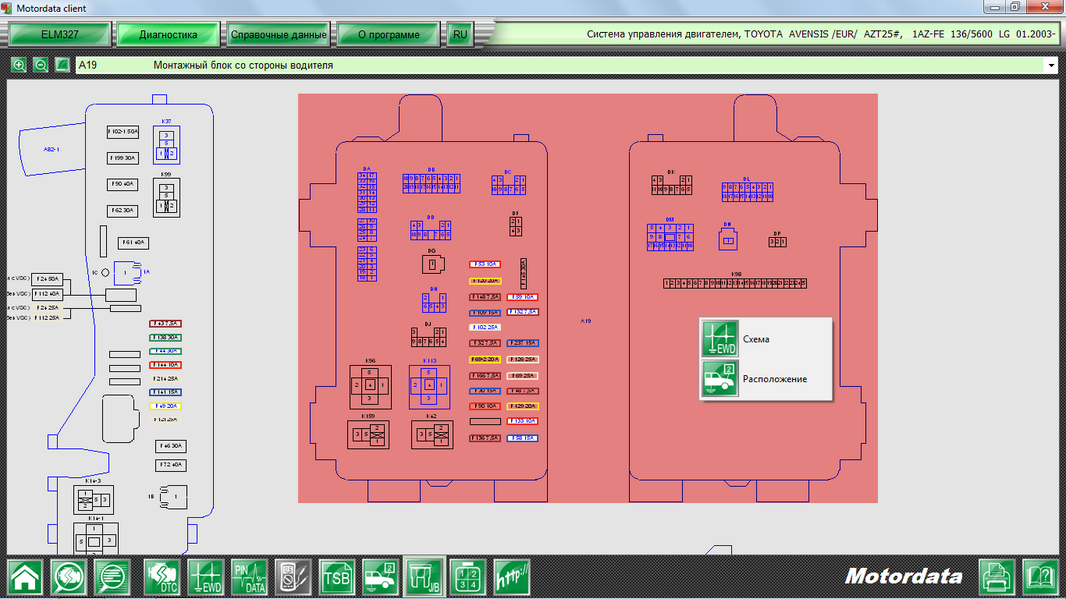The height and width of the screenshot is (599, 1066).
Task: Select connector DB in red block
Action: click(x=432, y=183)
